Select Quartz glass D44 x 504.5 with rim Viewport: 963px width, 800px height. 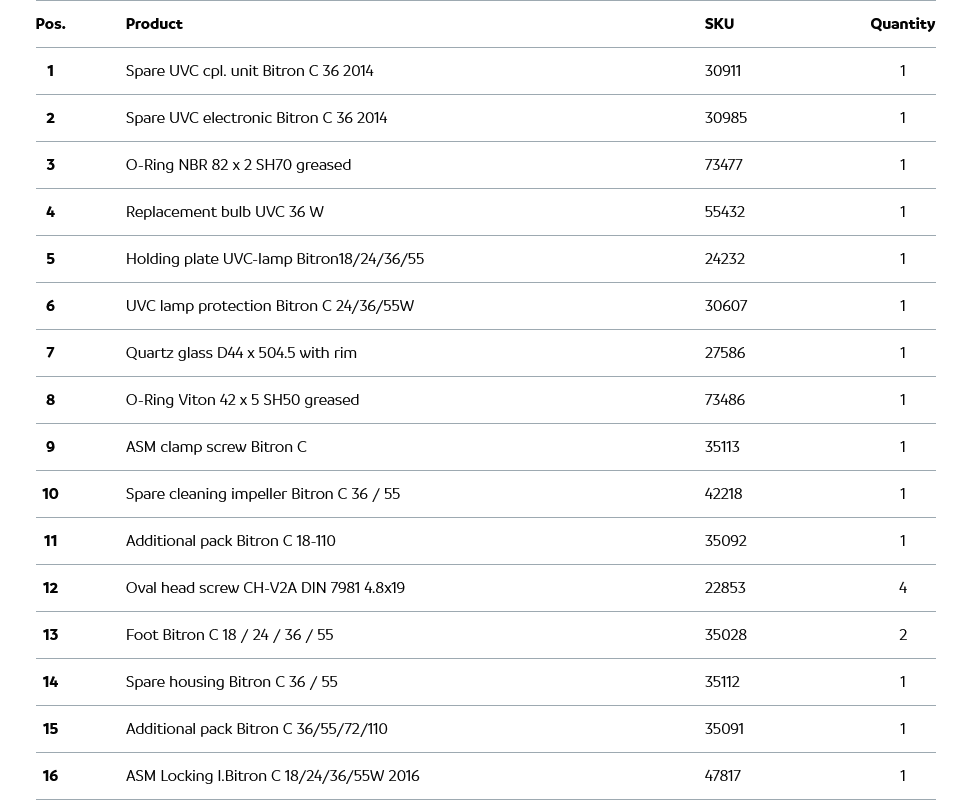coord(241,353)
